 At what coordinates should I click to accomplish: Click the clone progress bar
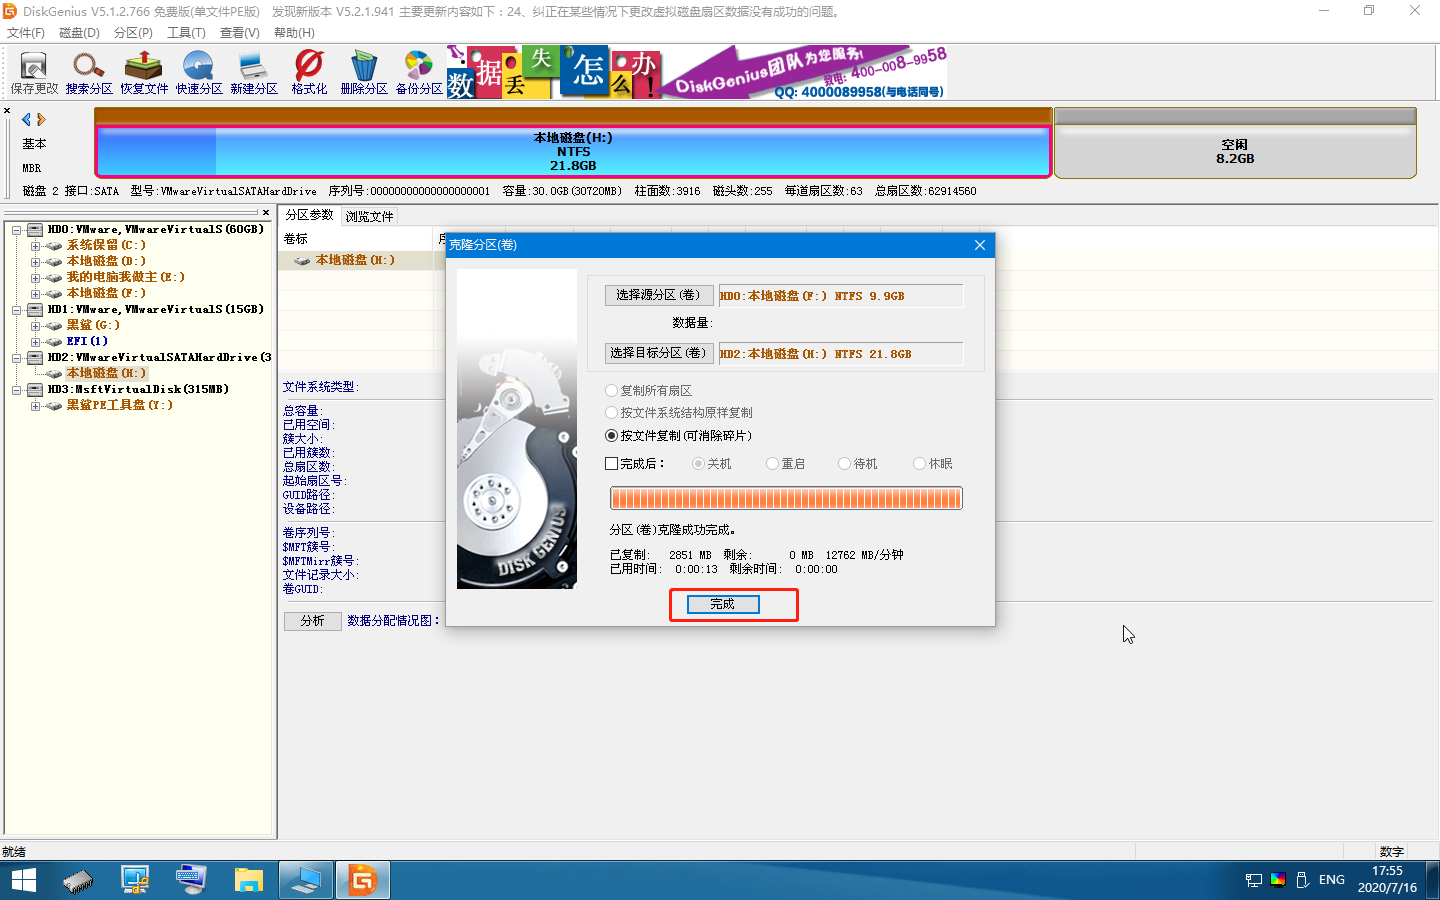coord(786,498)
